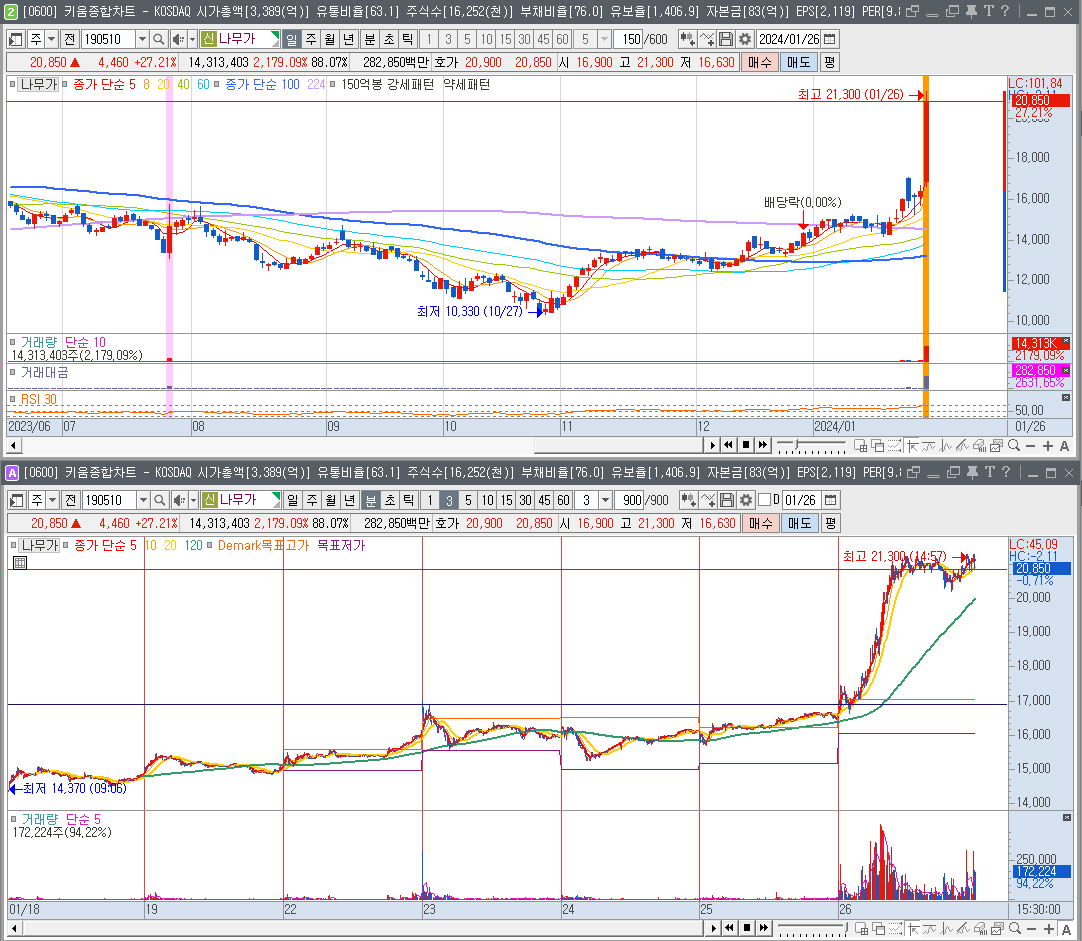The width and height of the screenshot is (1082, 941).
Task: Toggle 나무가 price series checkbox in top chart legend
Action: coord(13,84)
